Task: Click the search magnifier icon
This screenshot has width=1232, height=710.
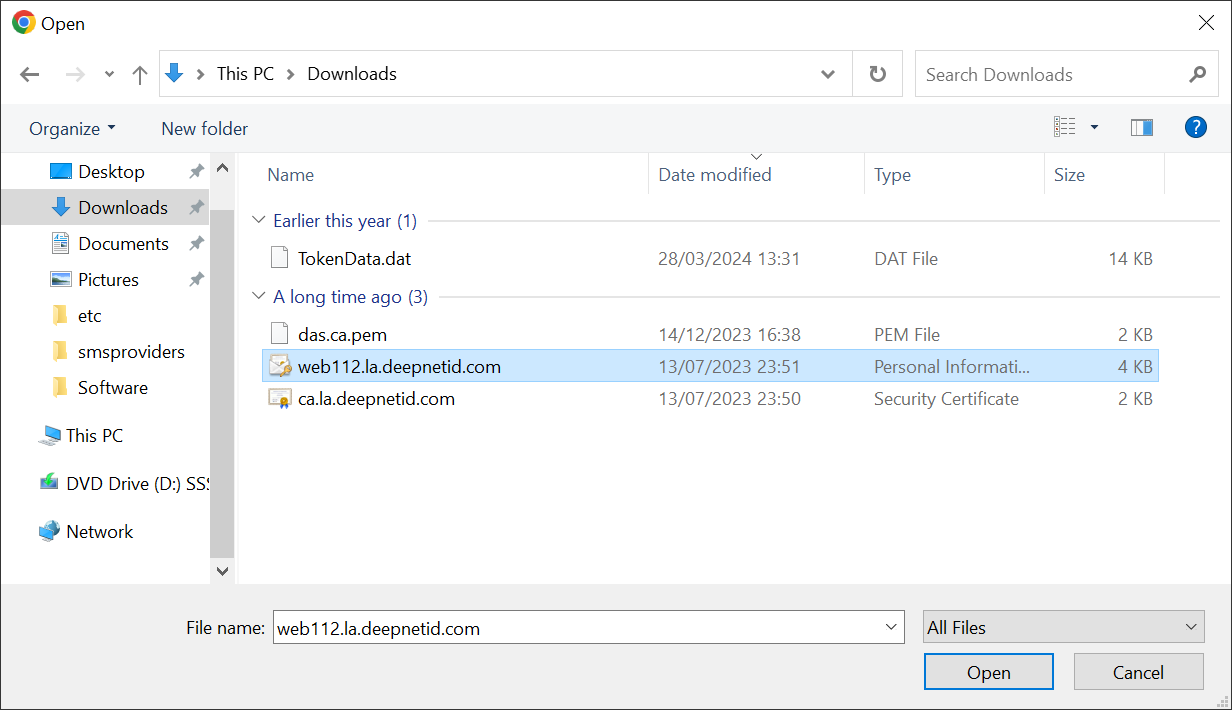Action: [1197, 74]
